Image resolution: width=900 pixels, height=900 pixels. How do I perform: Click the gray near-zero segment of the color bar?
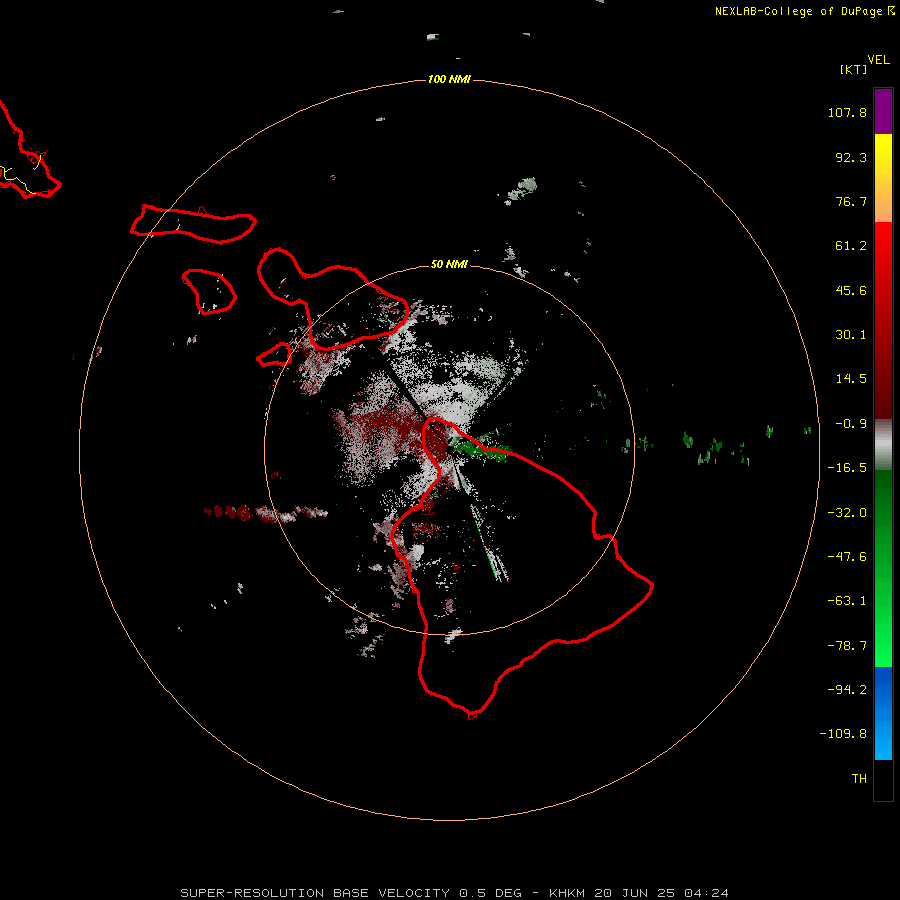pyautogui.click(x=883, y=445)
